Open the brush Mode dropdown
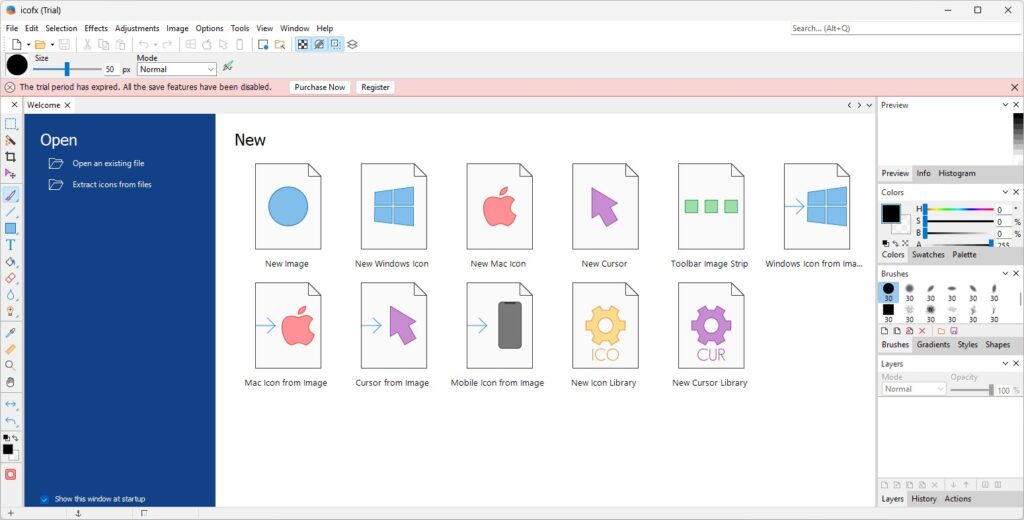The image size is (1024, 520). tap(177, 70)
